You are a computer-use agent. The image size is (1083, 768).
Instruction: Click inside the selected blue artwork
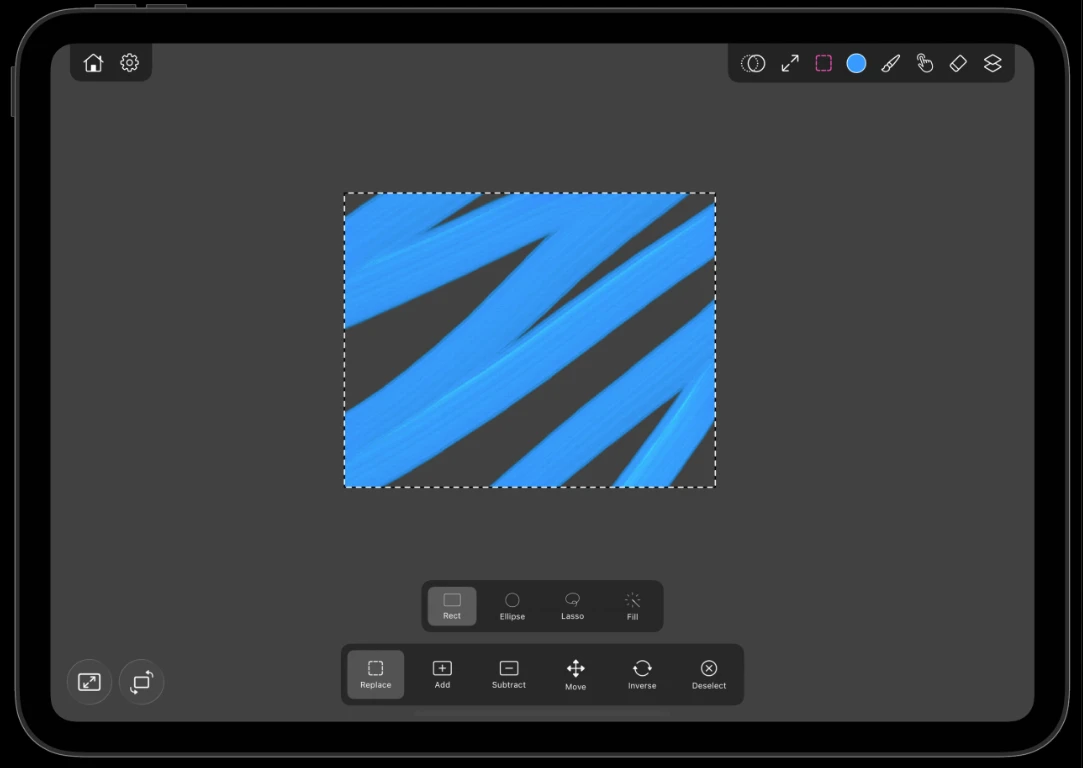pyautogui.click(x=530, y=340)
